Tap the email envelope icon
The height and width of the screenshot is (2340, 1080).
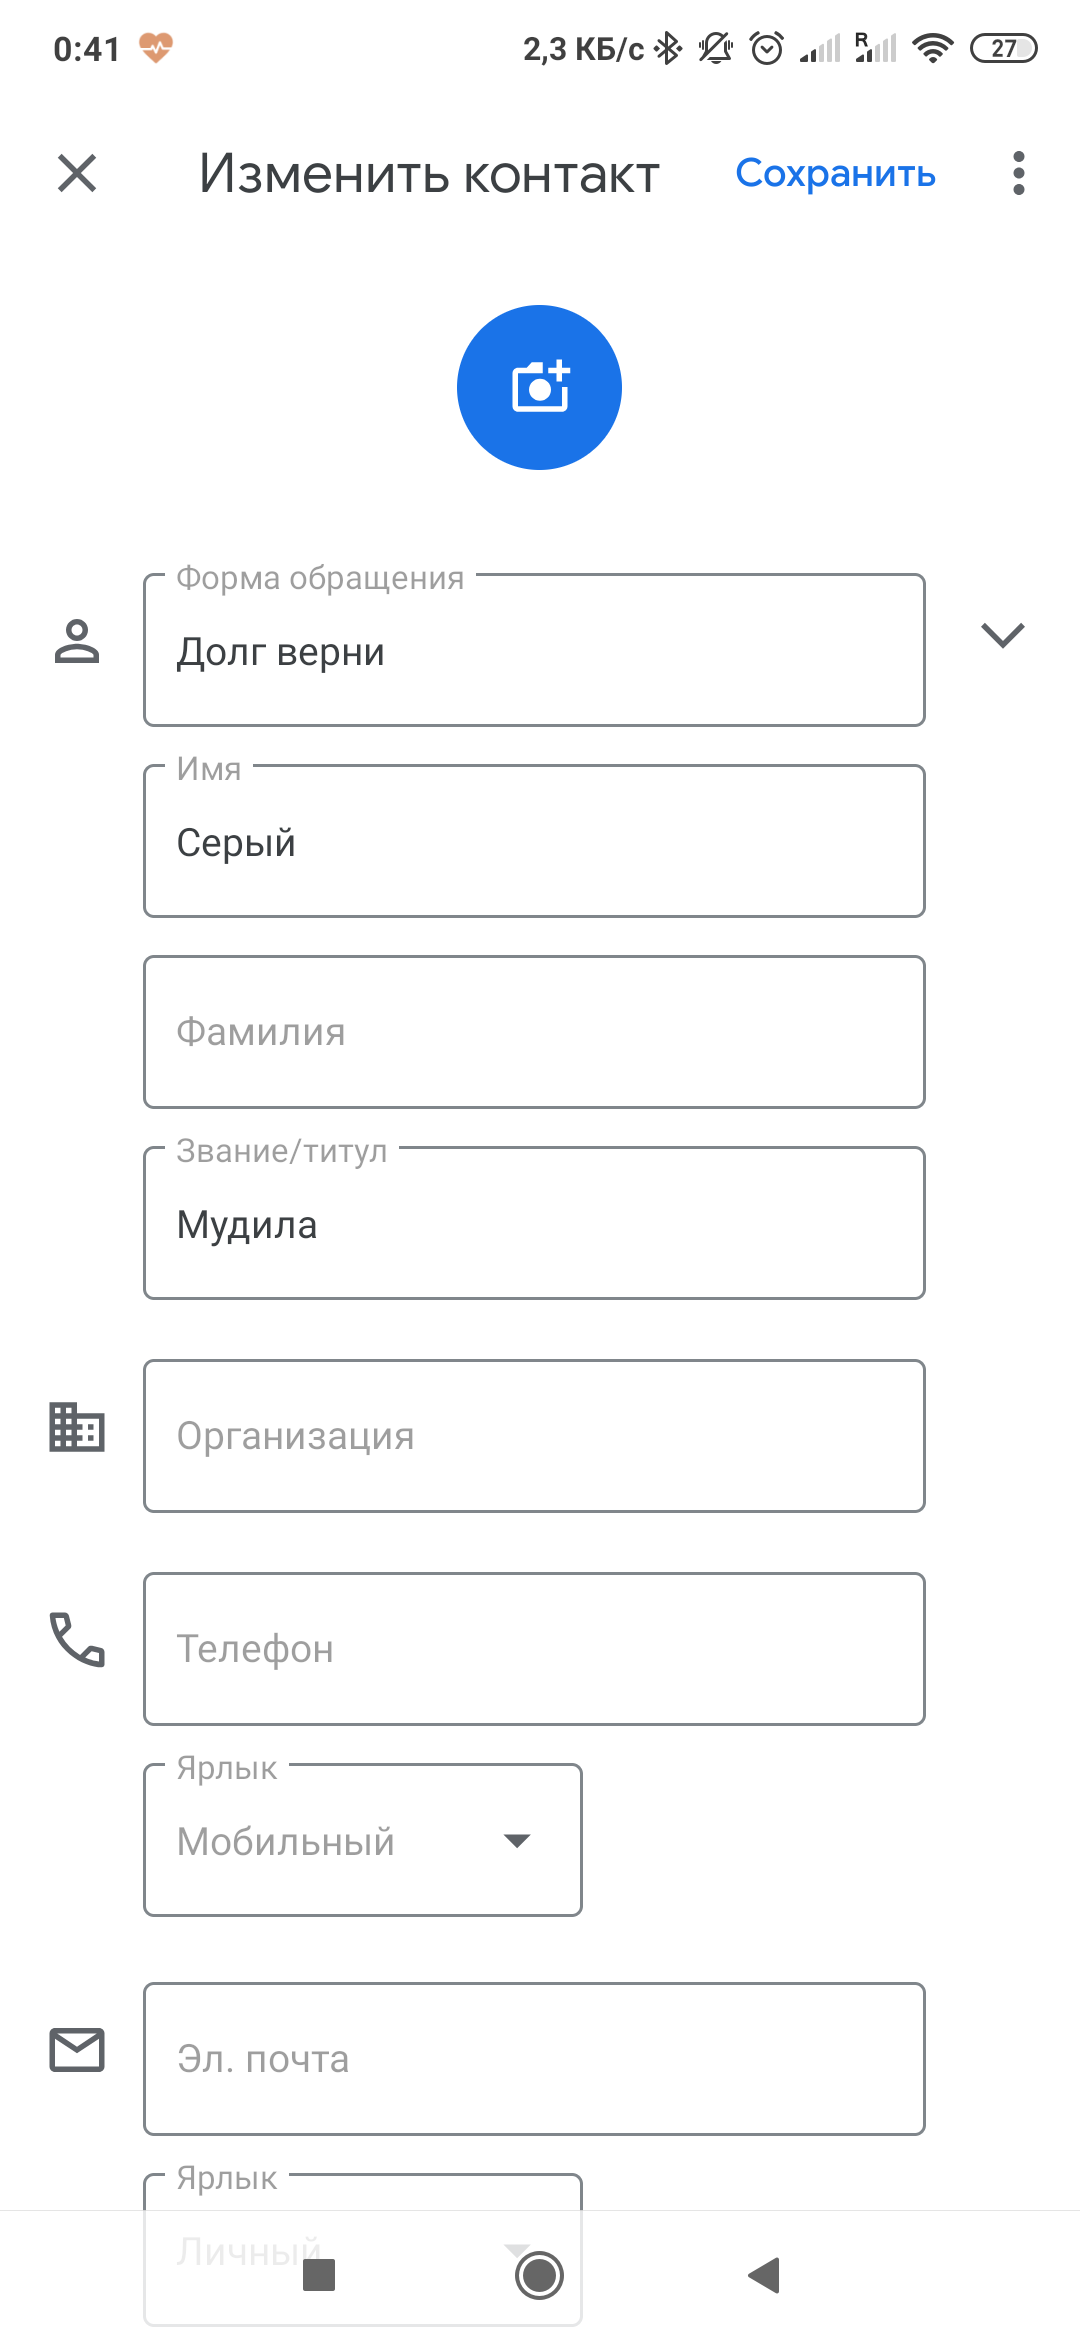pyautogui.click(x=77, y=2050)
